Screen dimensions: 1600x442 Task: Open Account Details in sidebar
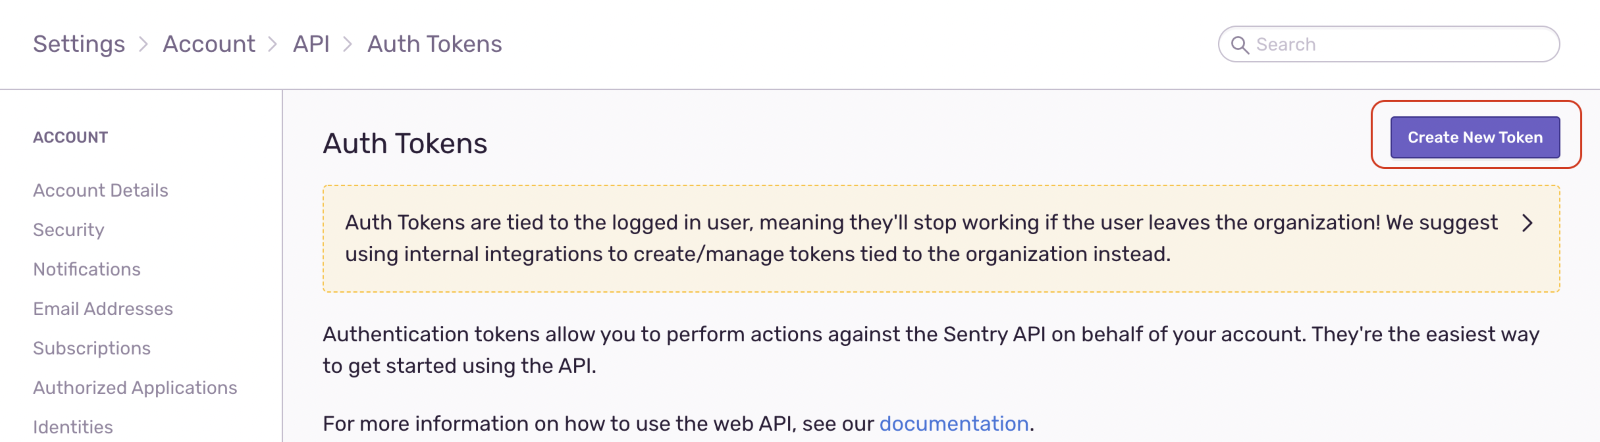click(101, 190)
